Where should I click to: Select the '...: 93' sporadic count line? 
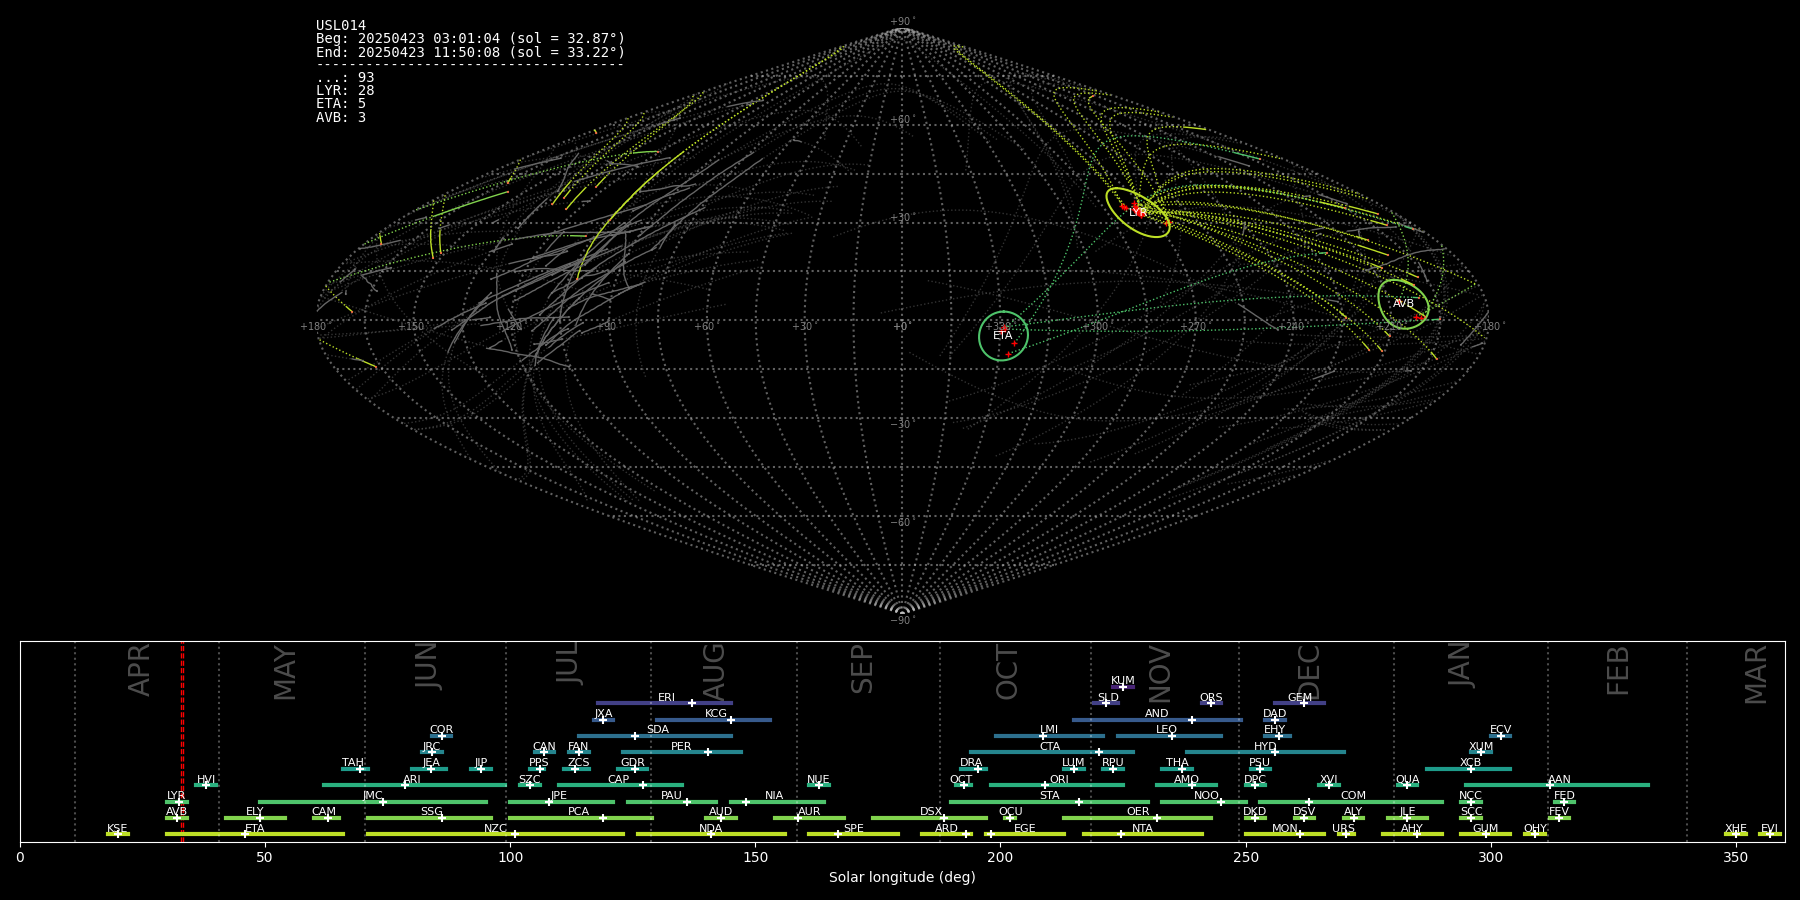[x=345, y=78]
